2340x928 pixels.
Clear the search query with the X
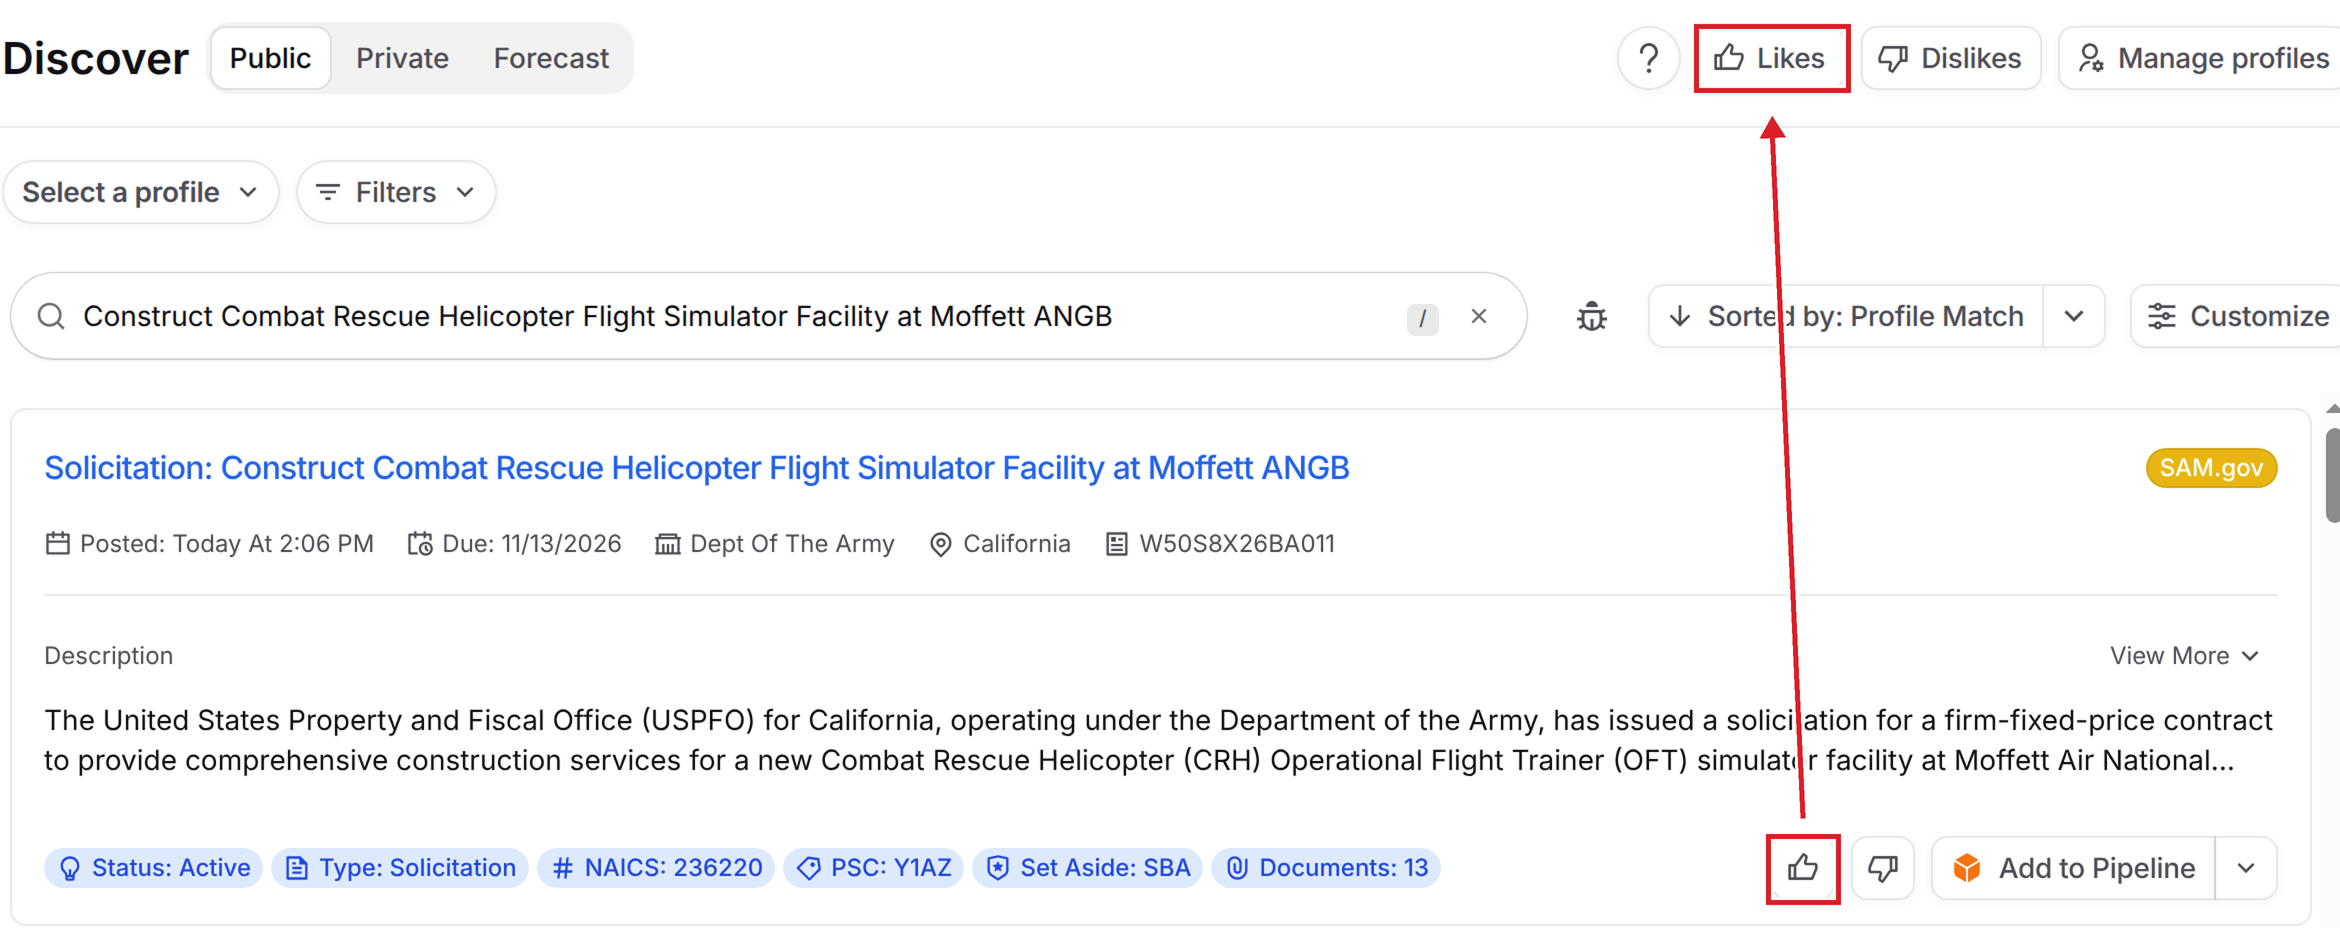click(1479, 317)
